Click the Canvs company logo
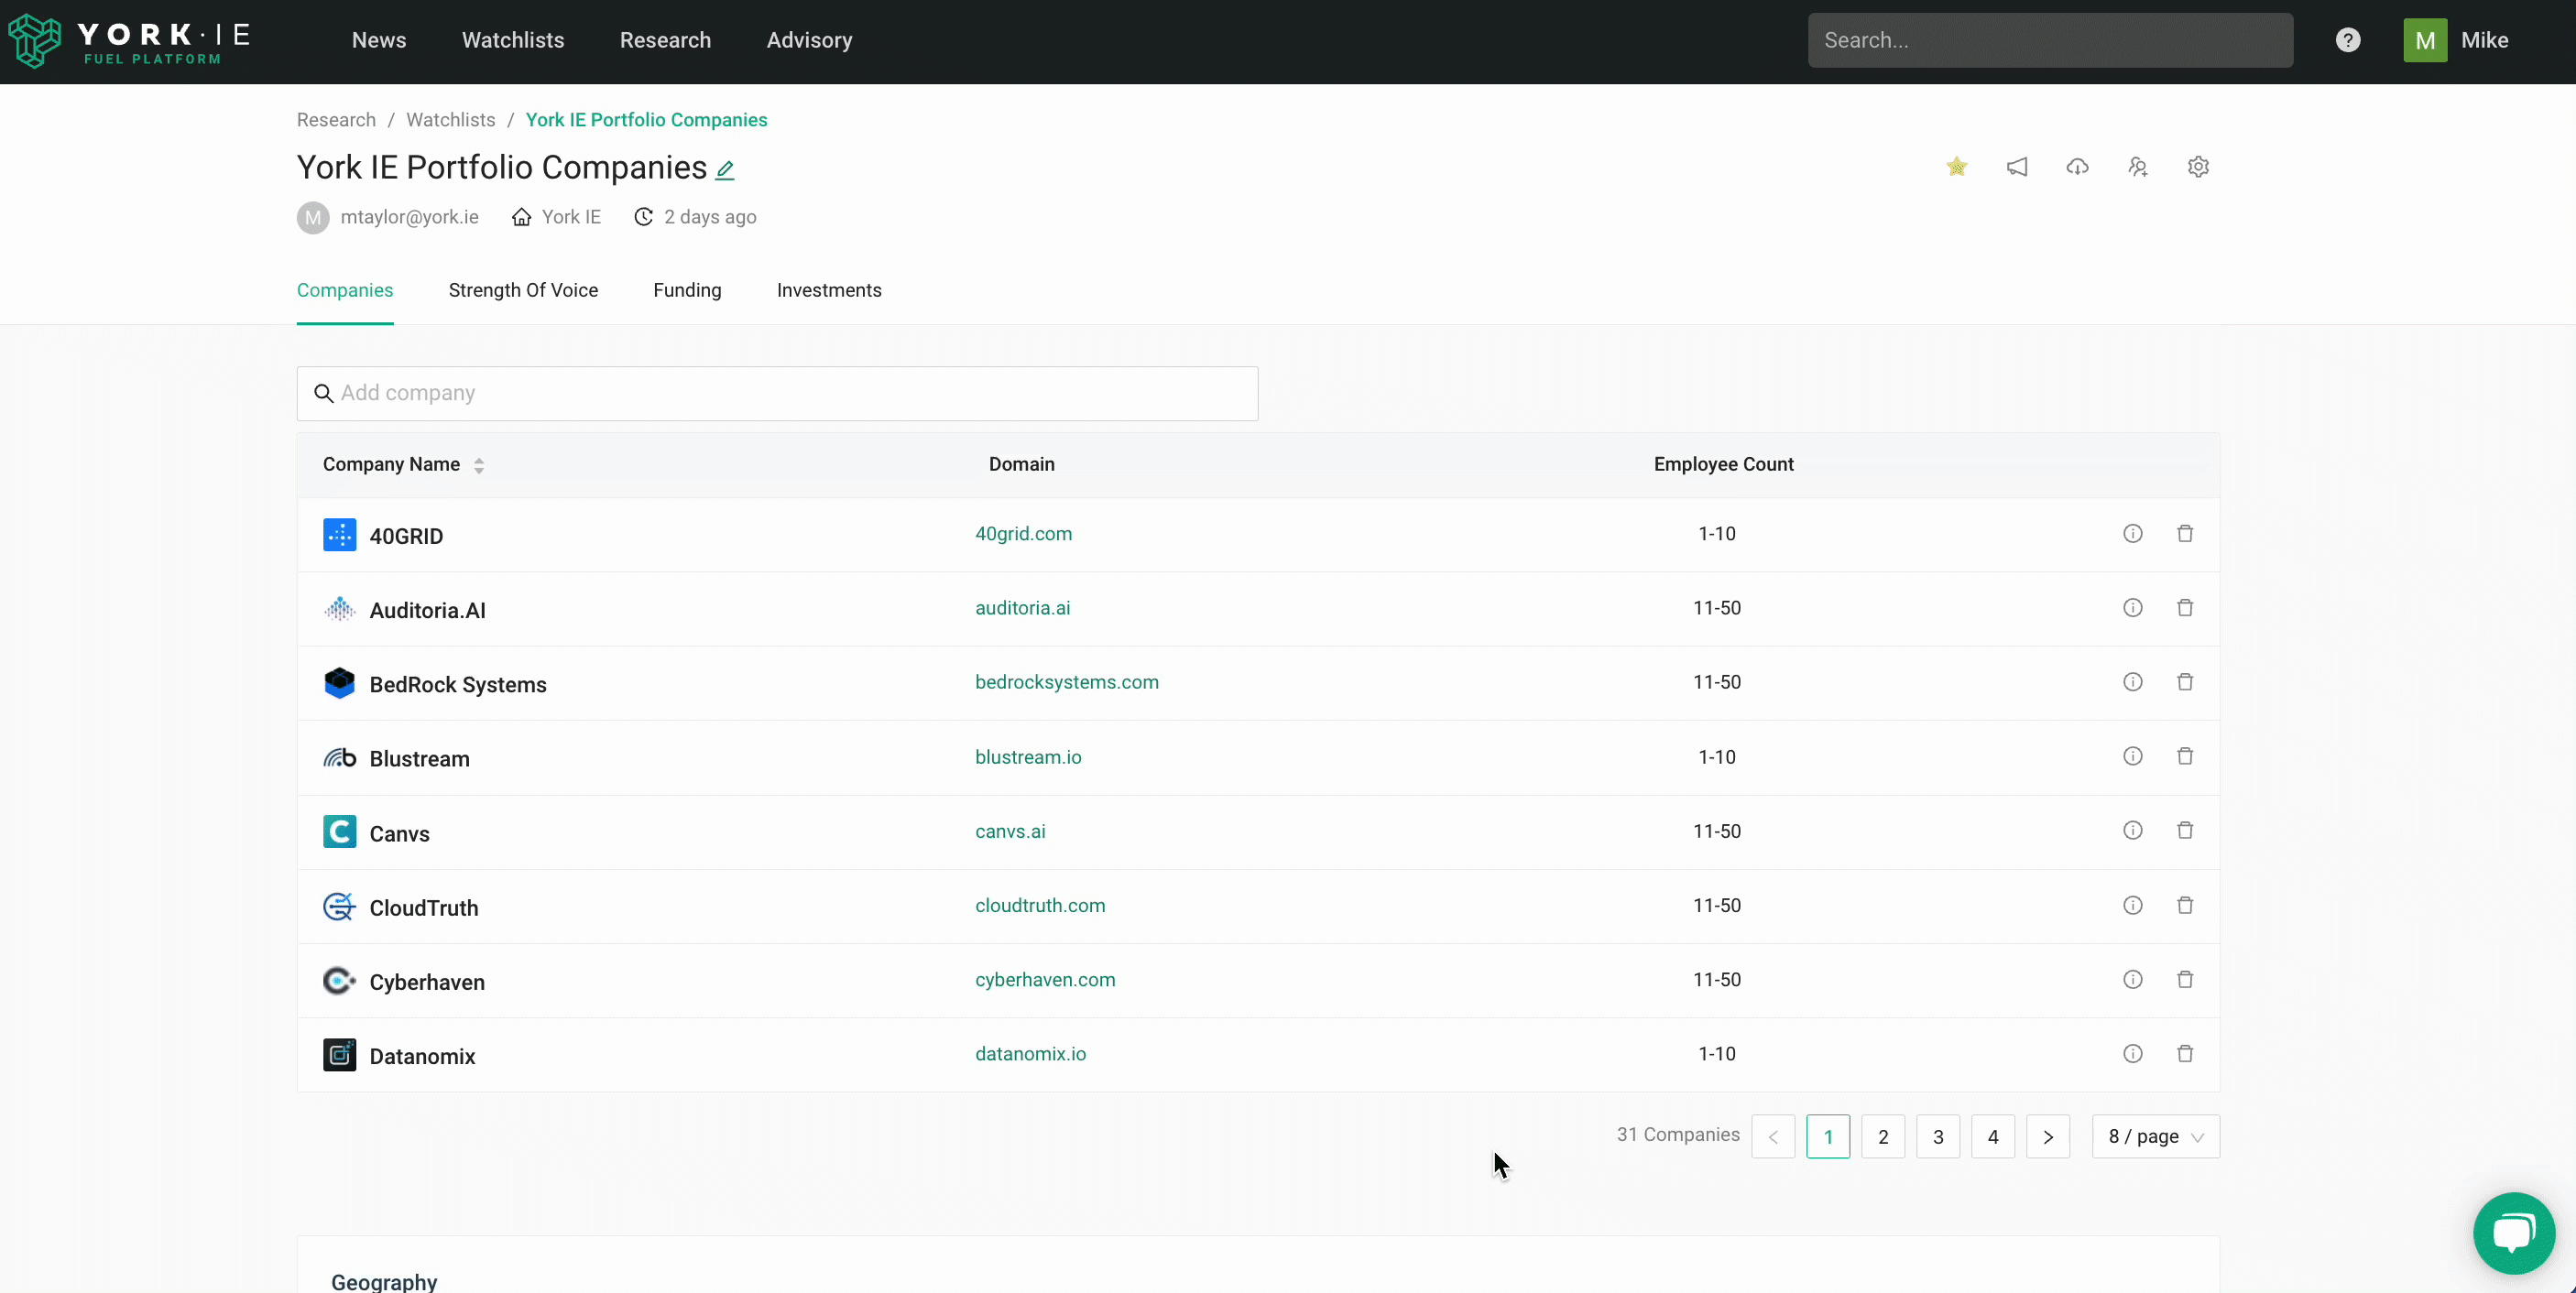 coord(340,832)
